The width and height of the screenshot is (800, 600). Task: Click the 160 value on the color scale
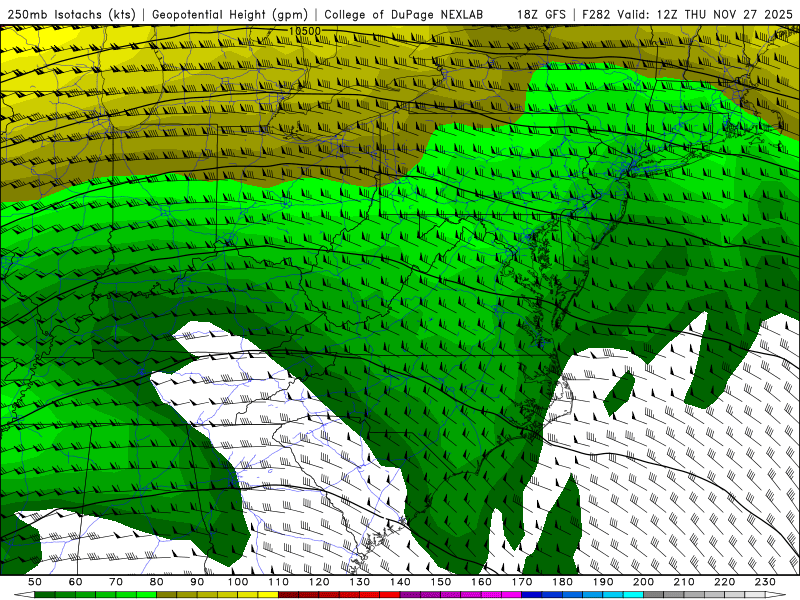coord(481,582)
